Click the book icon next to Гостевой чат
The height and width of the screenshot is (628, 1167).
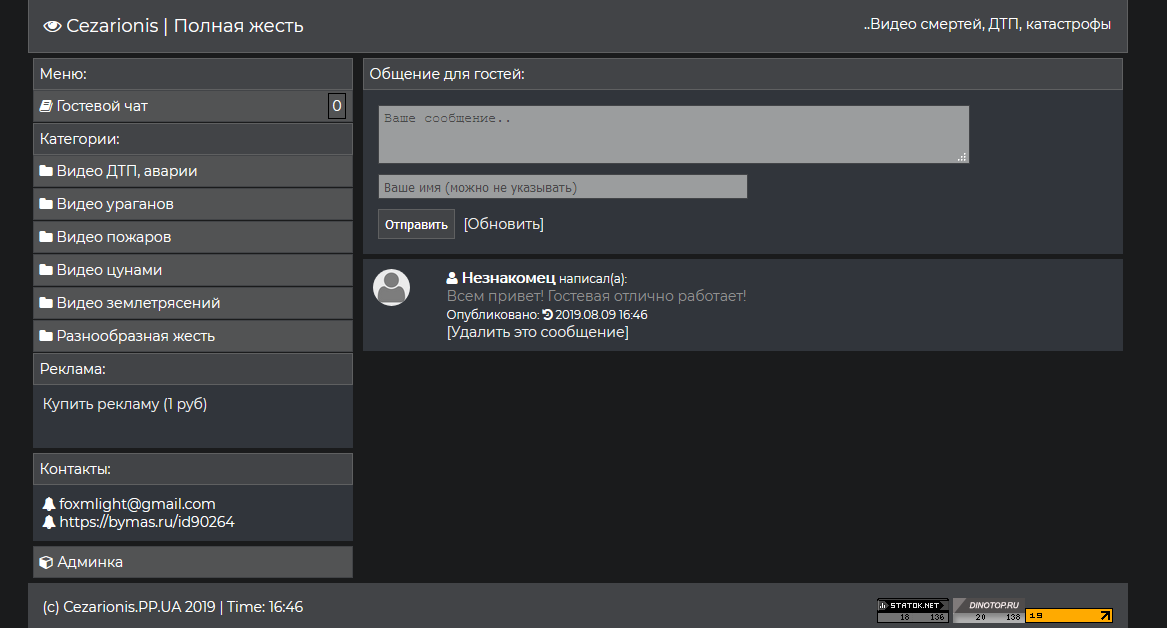coord(46,106)
